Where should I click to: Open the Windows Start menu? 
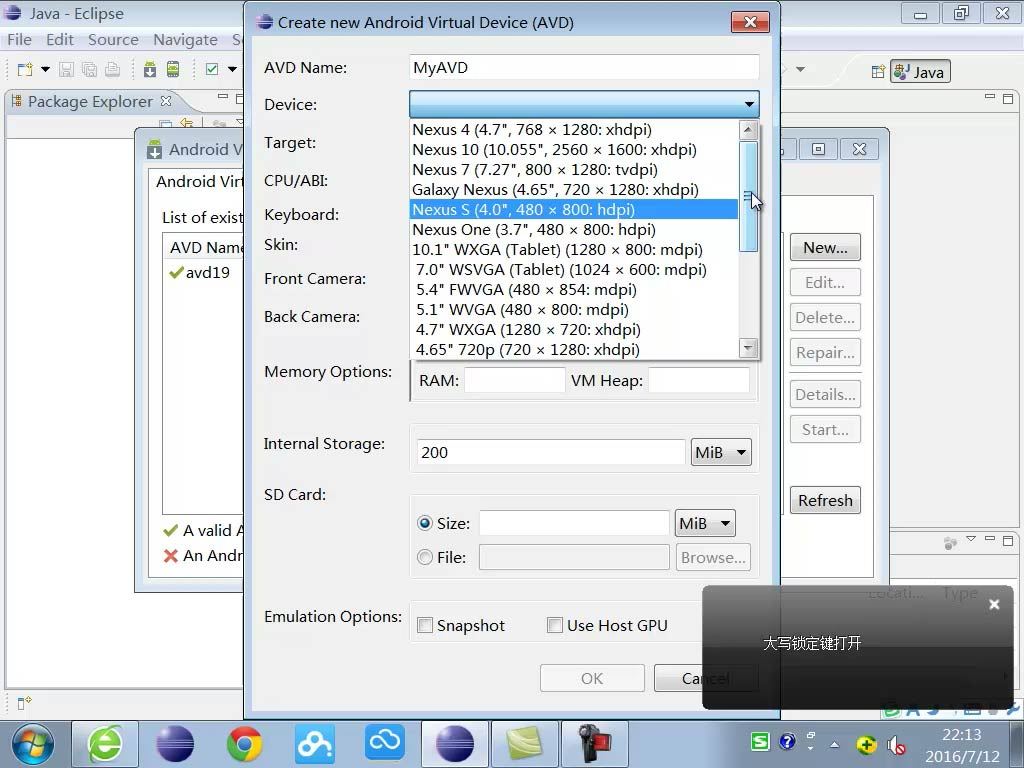pos(33,745)
